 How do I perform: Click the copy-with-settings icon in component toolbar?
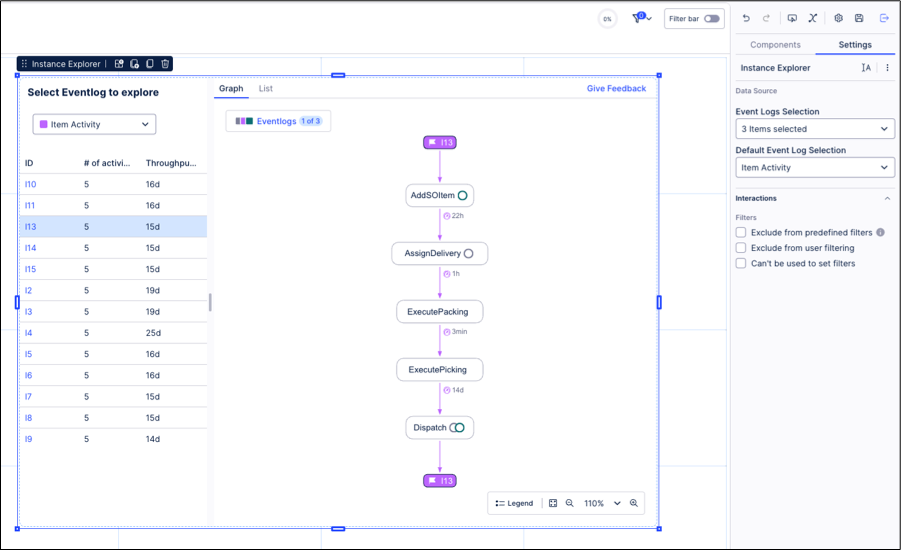pos(134,64)
